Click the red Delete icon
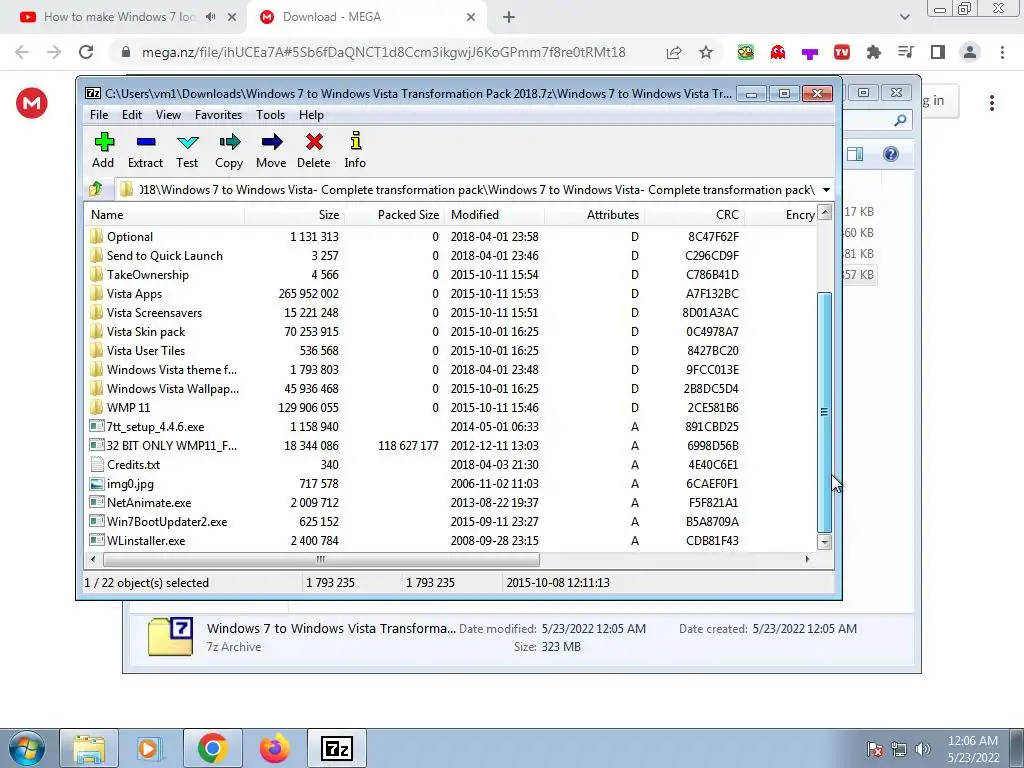1024x768 pixels. coord(314,150)
